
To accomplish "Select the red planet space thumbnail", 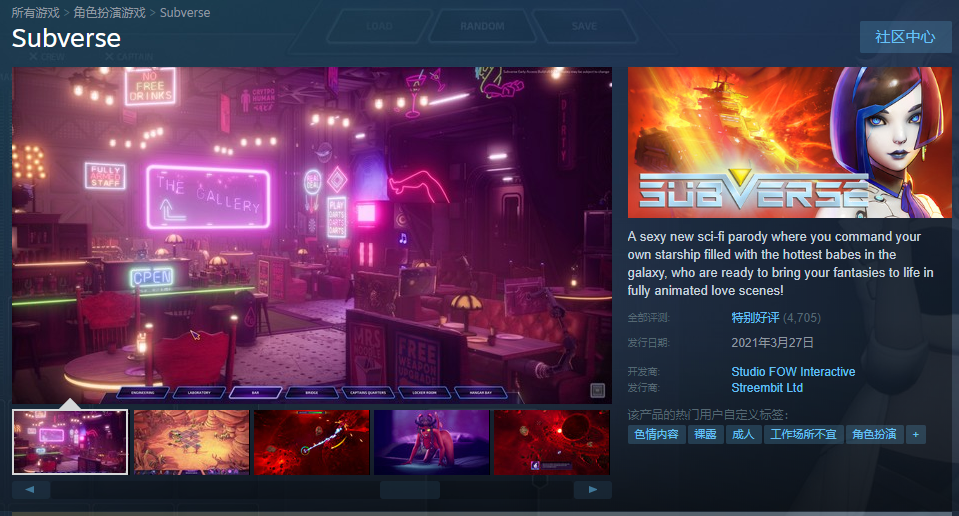I will click(x=552, y=442).
